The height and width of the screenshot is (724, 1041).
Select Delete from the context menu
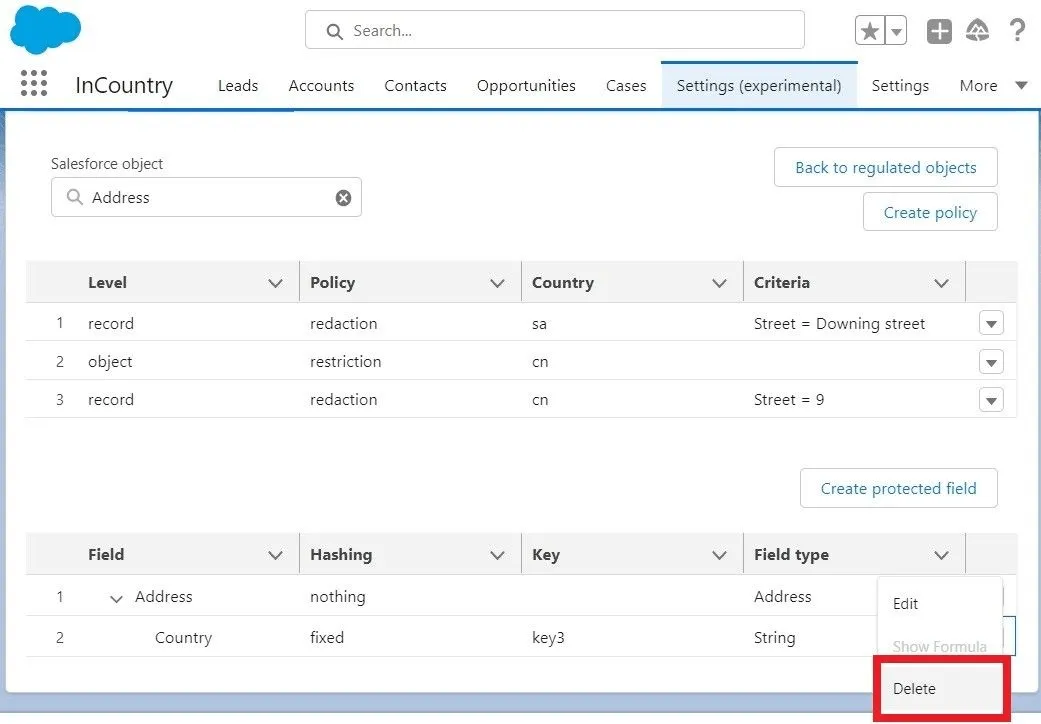914,689
